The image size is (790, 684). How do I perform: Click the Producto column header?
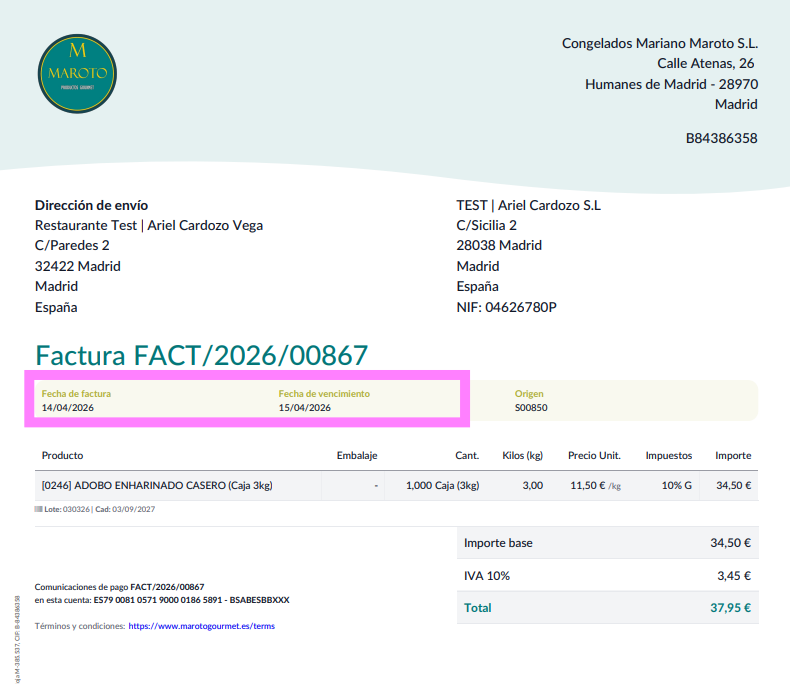tap(62, 455)
